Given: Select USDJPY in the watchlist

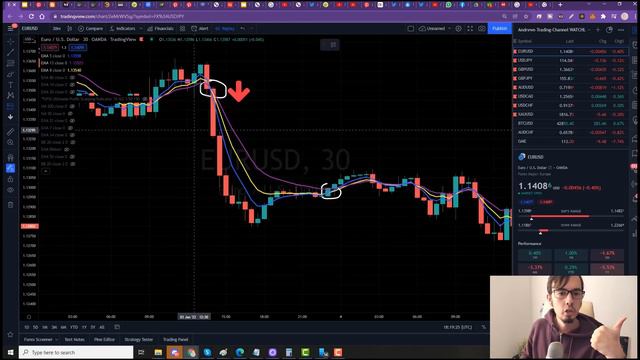Looking at the screenshot, I should coord(570,60).
